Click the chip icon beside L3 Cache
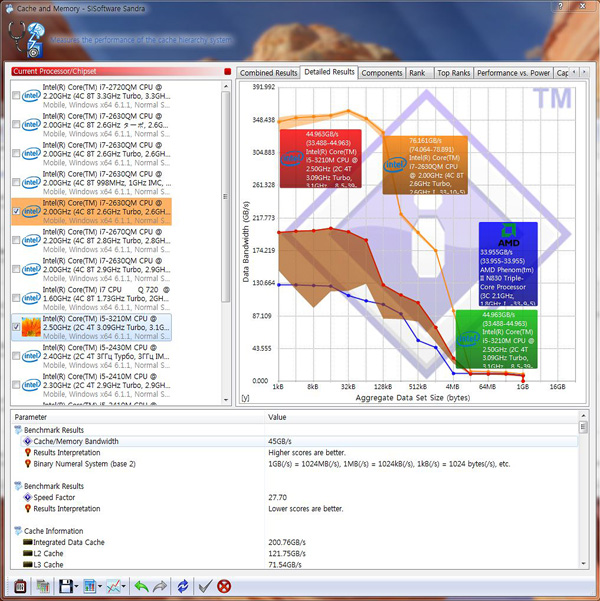This screenshot has width=600, height=601. tap(27, 564)
